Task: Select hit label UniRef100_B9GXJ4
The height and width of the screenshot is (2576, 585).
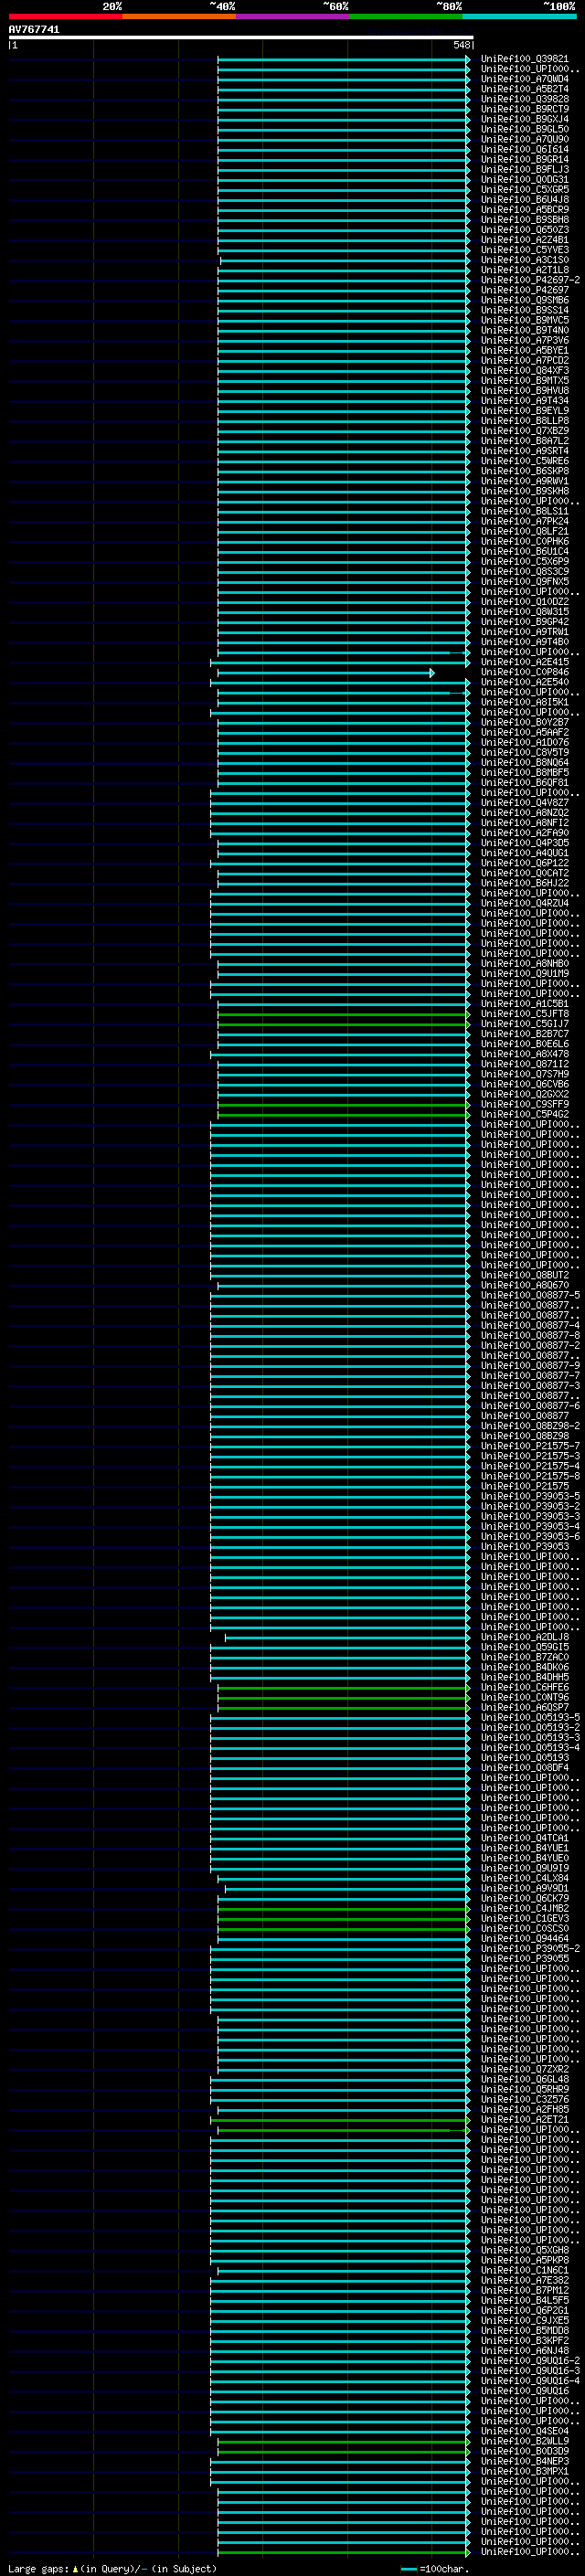Action: 525,119
